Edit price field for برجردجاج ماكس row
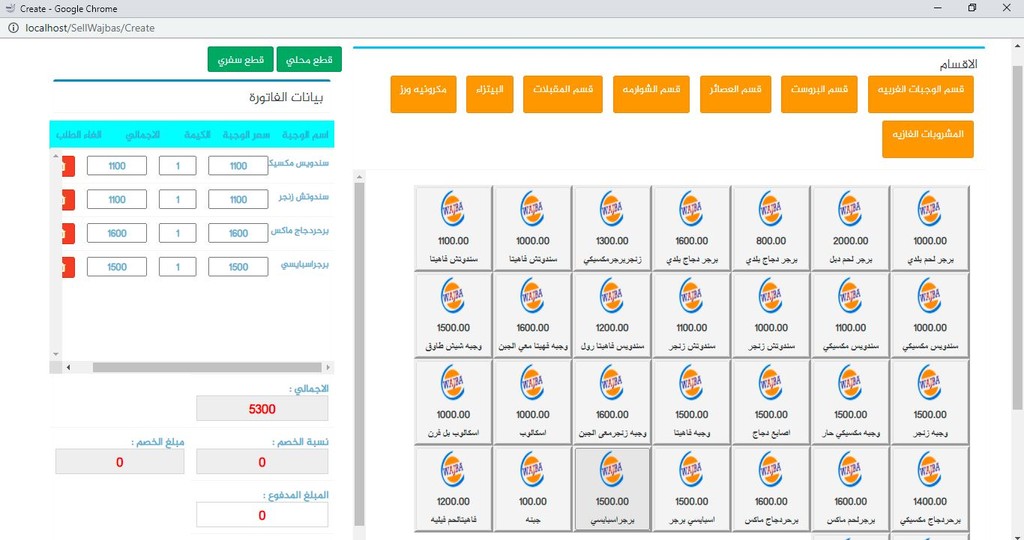The width and height of the screenshot is (1024, 540). click(238, 233)
